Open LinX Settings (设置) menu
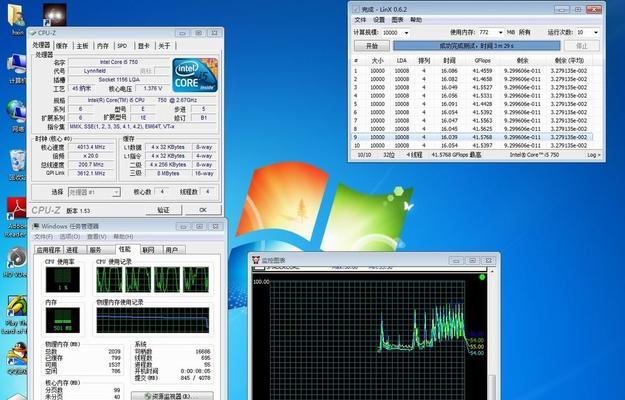The height and width of the screenshot is (400, 625). click(x=379, y=20)
